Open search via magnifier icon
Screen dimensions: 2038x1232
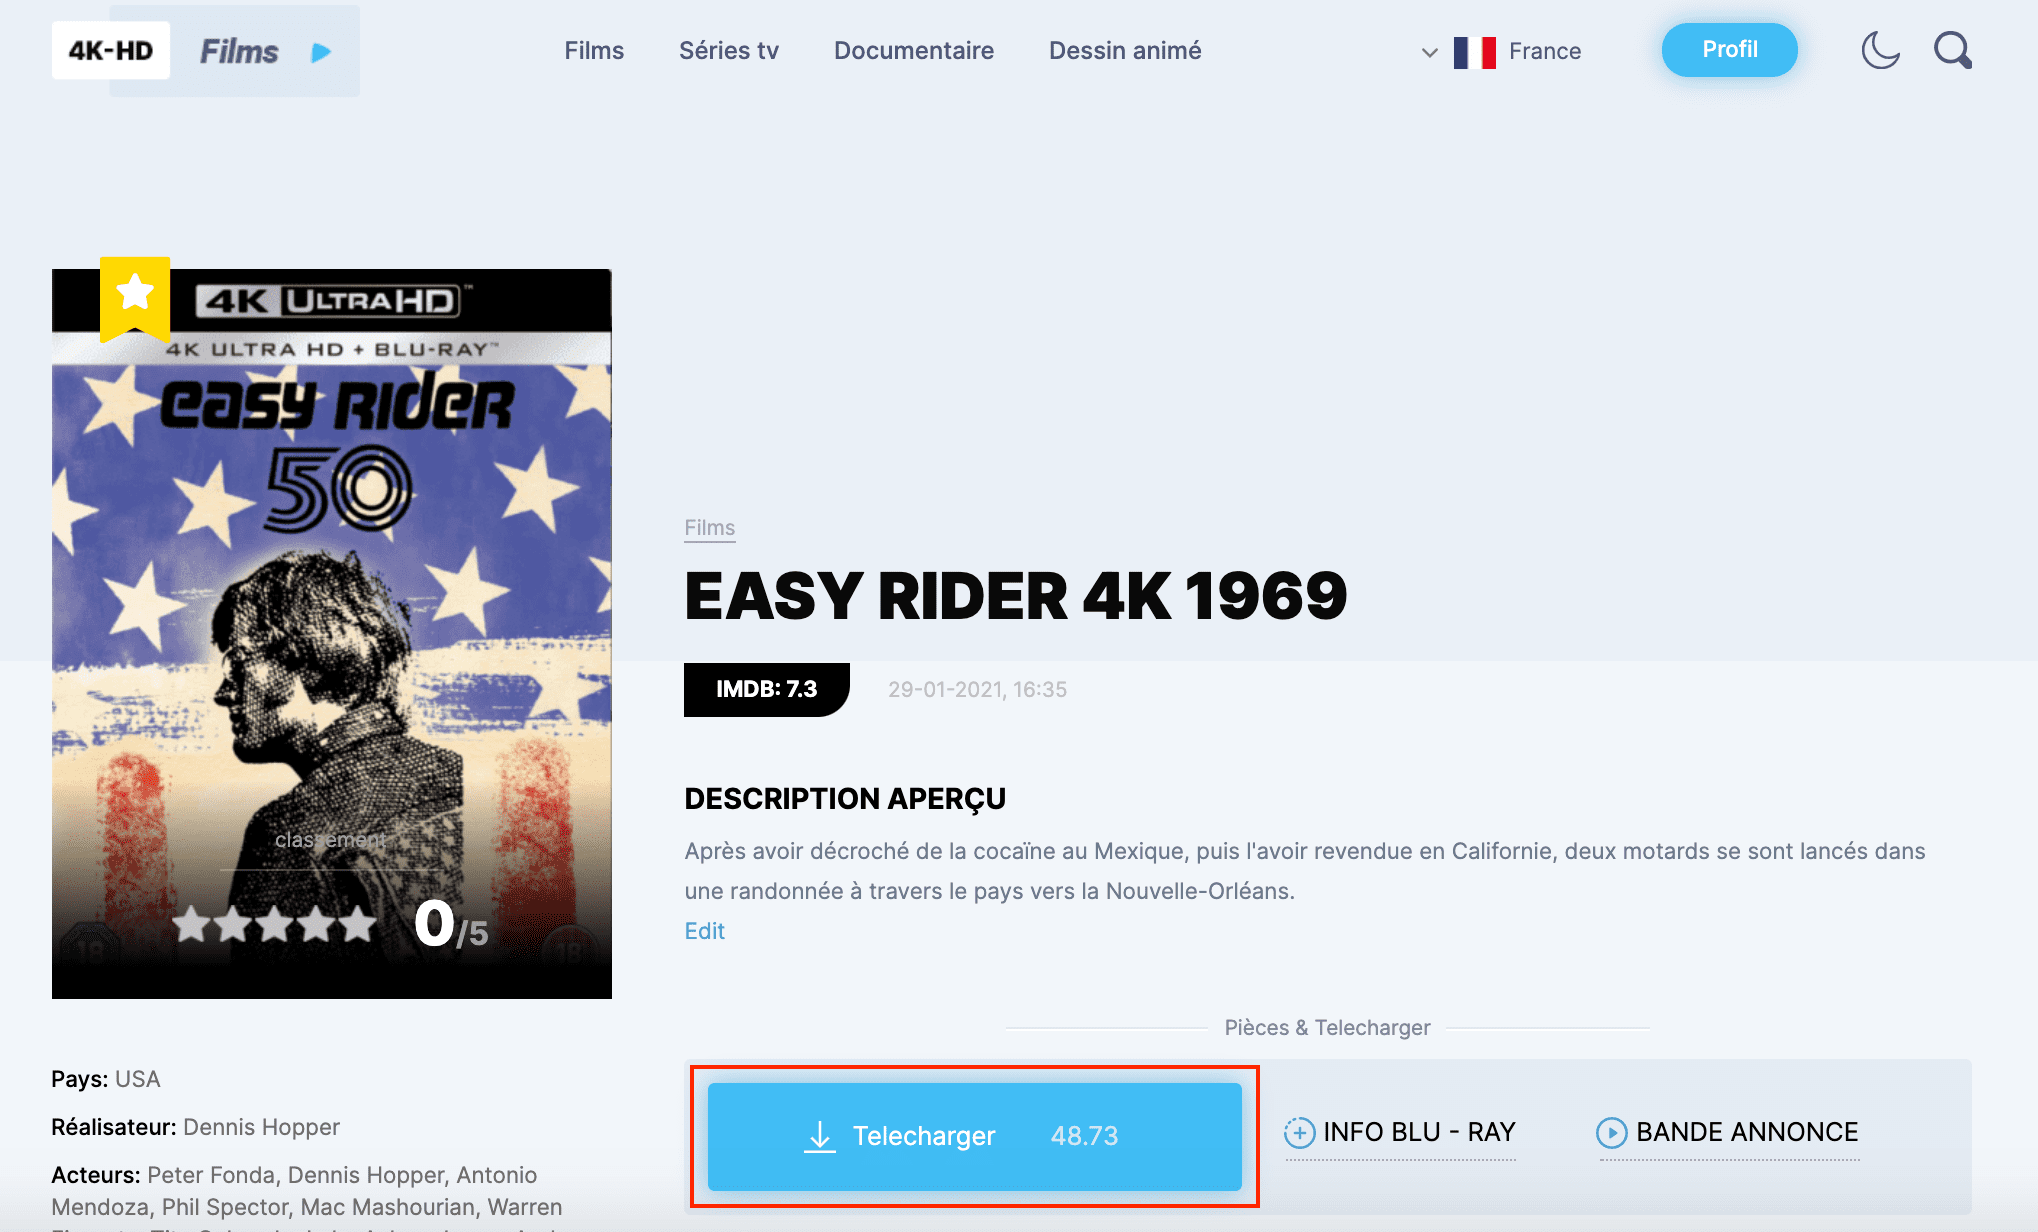click(x=1952, y=50)
